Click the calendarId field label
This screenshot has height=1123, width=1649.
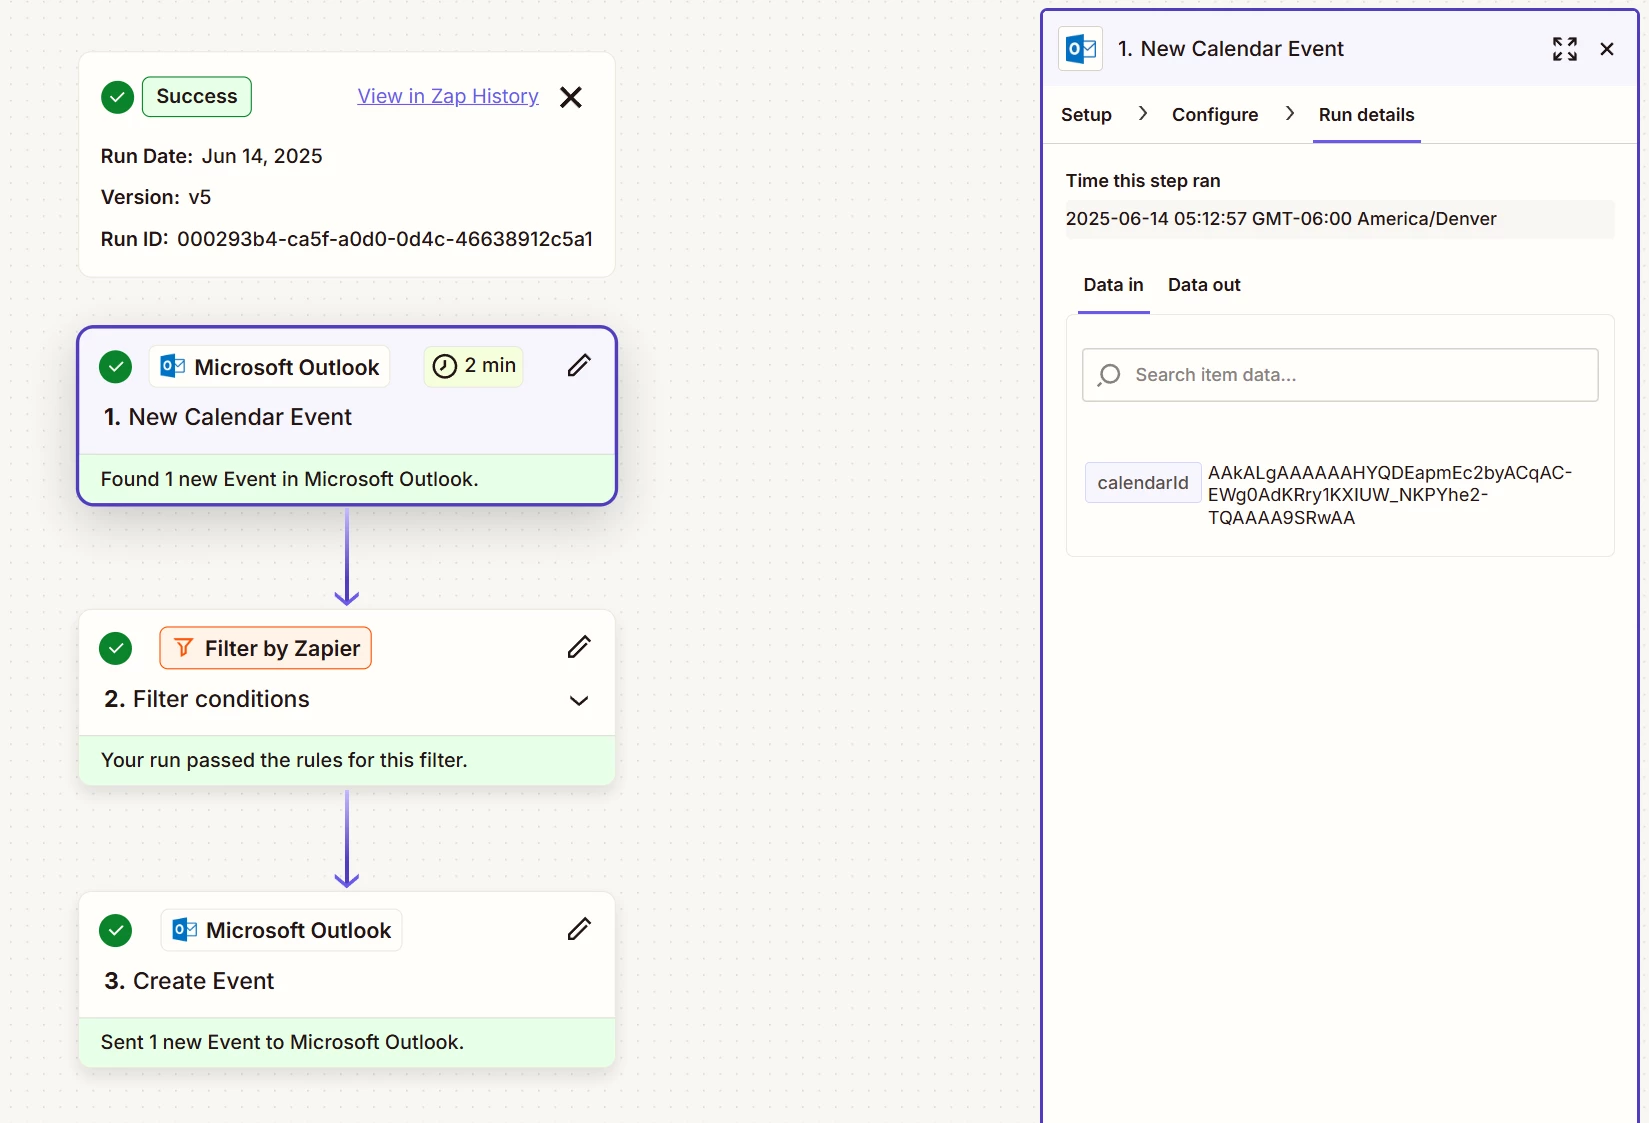point(1143,483)
